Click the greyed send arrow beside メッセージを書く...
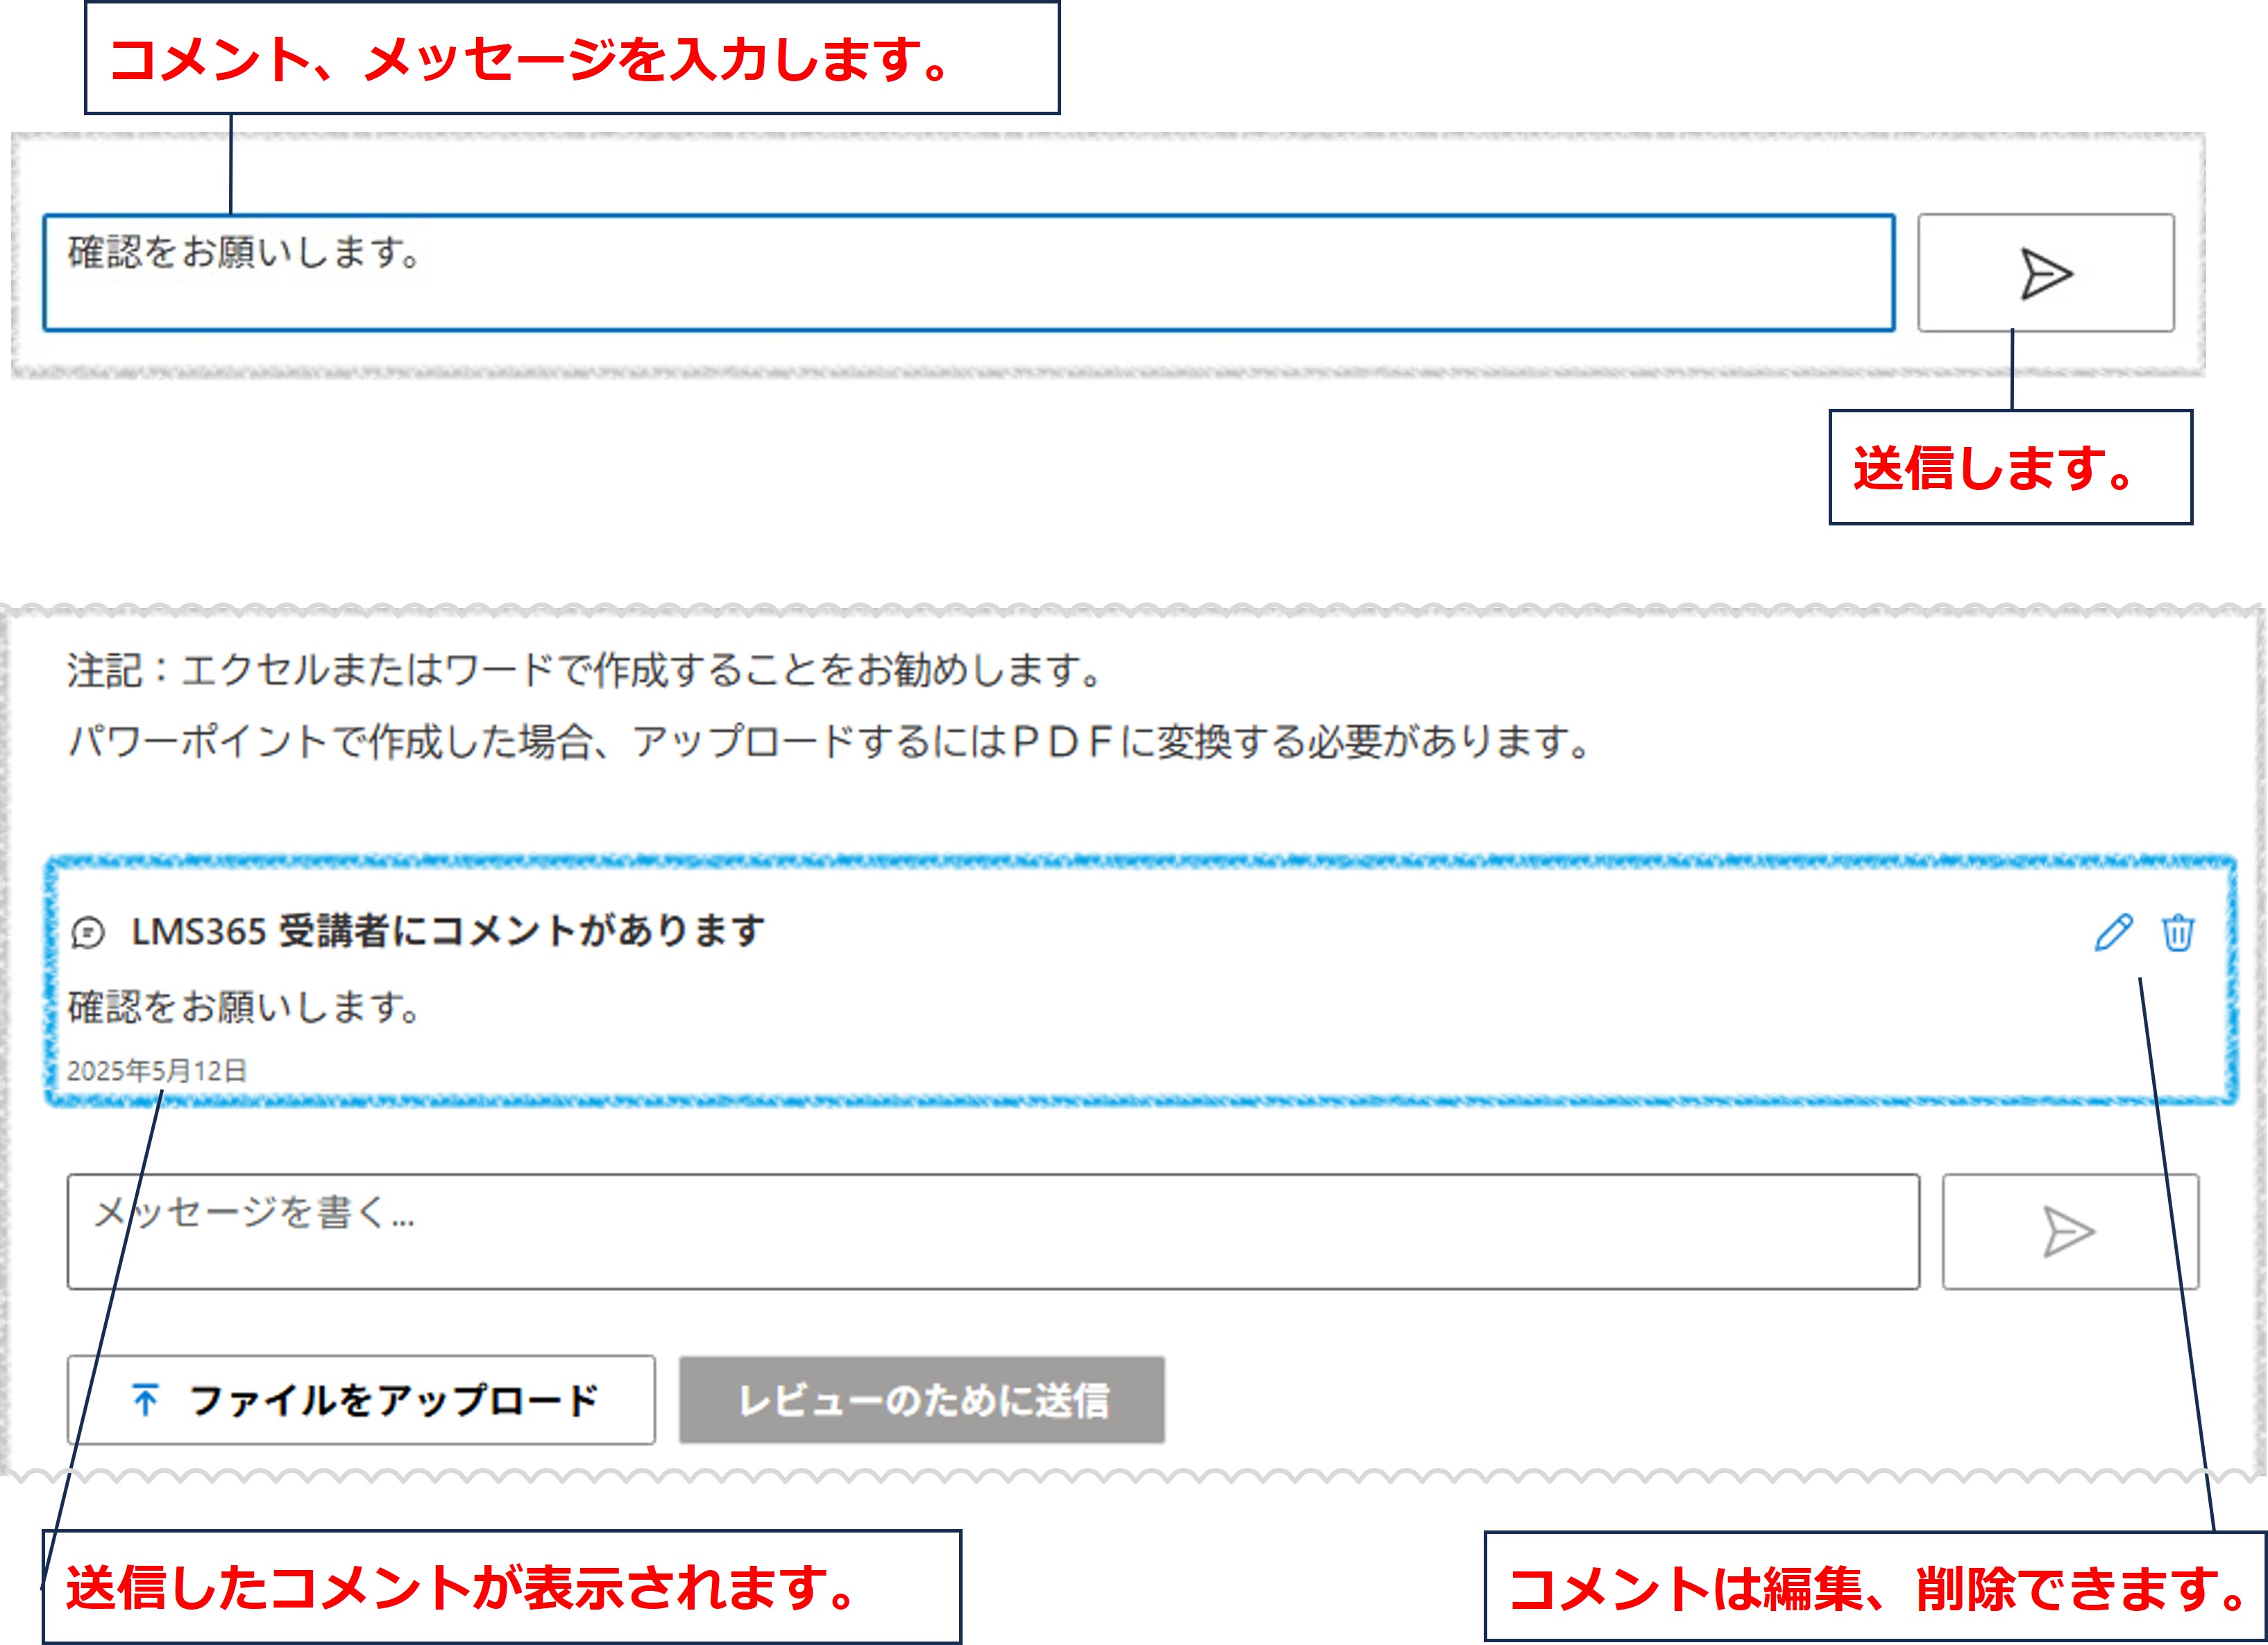Viewport: 2268px width, 1645px height. (2070, 1232)
